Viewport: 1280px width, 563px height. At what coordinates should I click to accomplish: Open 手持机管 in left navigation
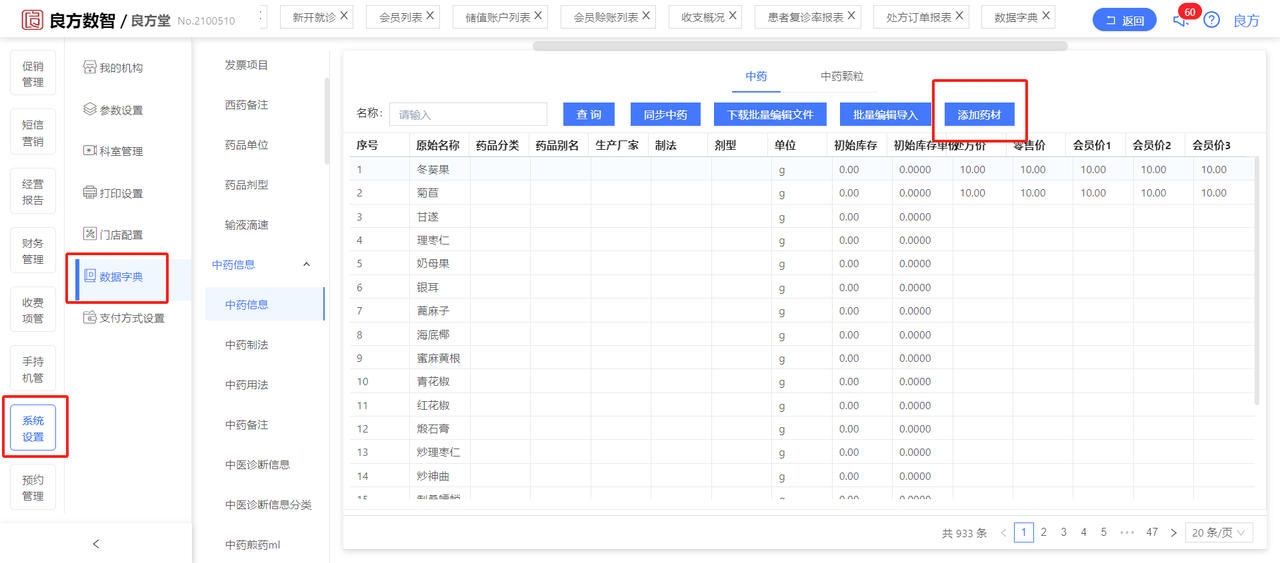[33, 369]
